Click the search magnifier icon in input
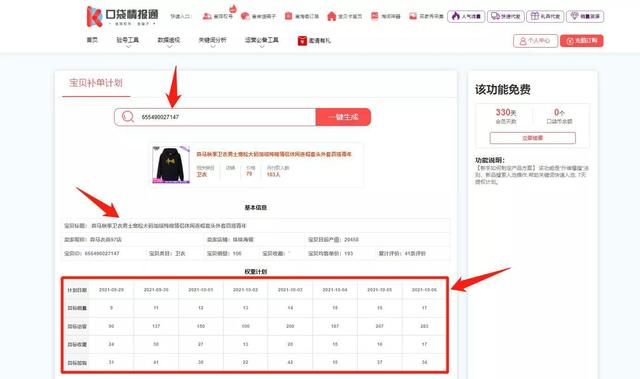Screen dimensions: 640x379 point(128,117)
